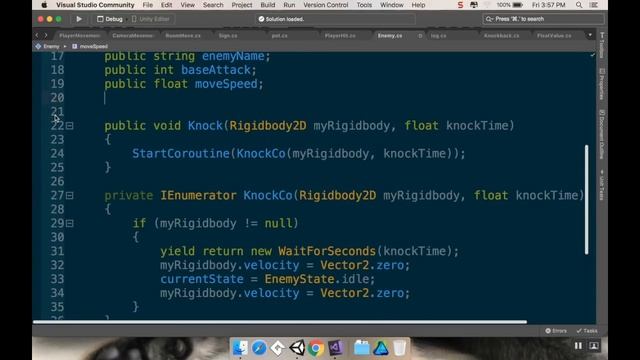Image resolution: width=640 pixels, height=360 pixels.
Task: Close the Enemy.cs tab
Action: pos(420,36)
